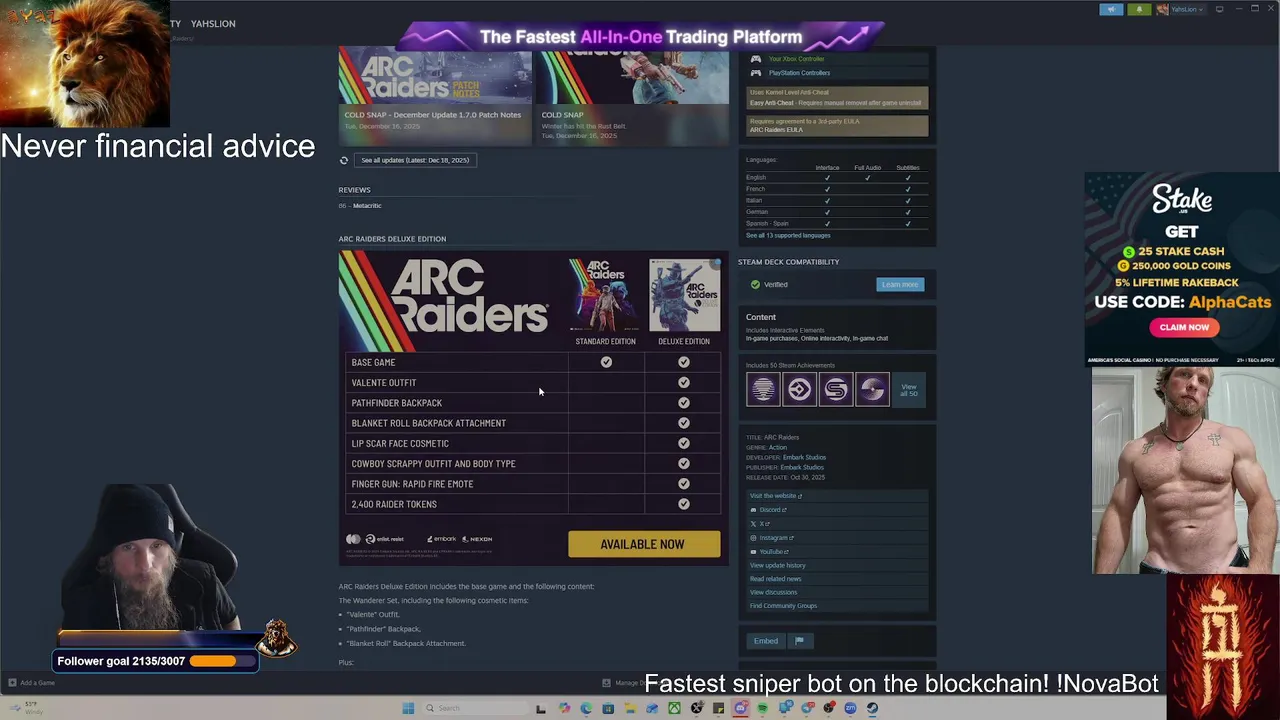This screenshot has height=720, width=1280.
Task: Click Add a Game at bottom left
Action: pos(31,683)
